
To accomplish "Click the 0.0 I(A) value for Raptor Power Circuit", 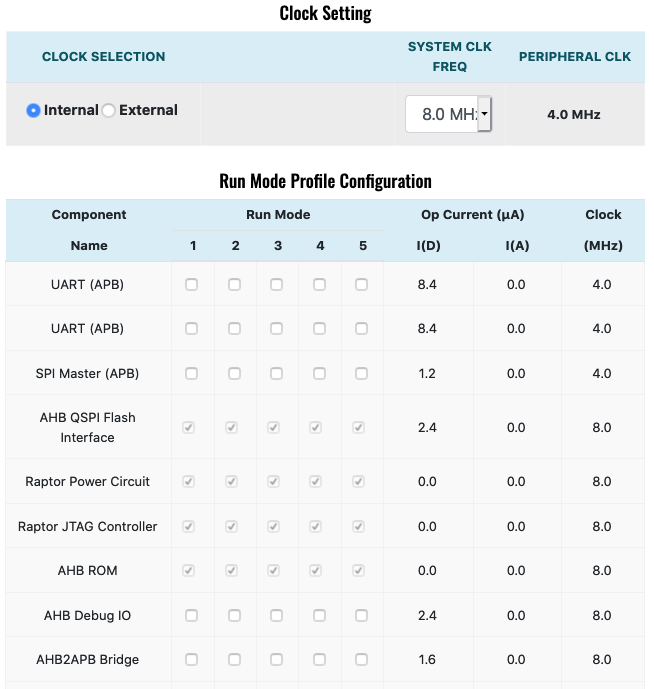I will (516, 482).
